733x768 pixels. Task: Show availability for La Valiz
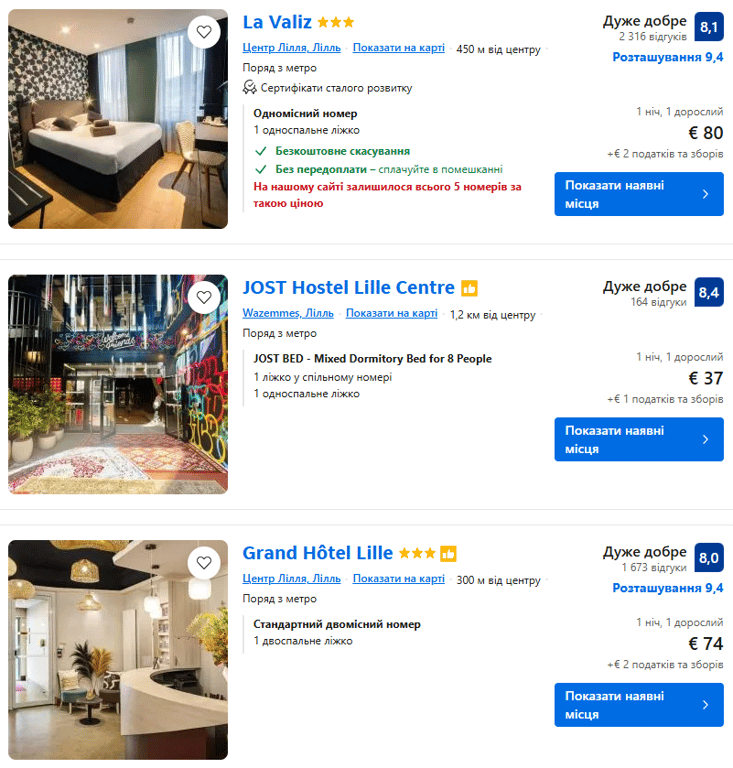pos(638,194)
